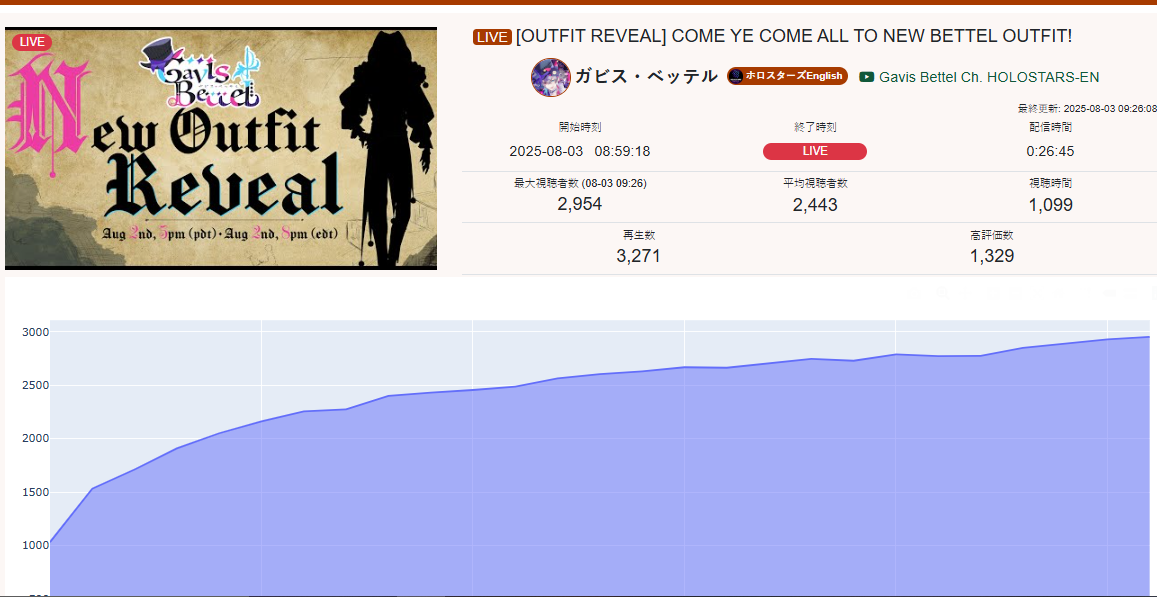1157x597 pixels.
Task: Click the 配信時間 label
Action: (x=1051, y=127)
